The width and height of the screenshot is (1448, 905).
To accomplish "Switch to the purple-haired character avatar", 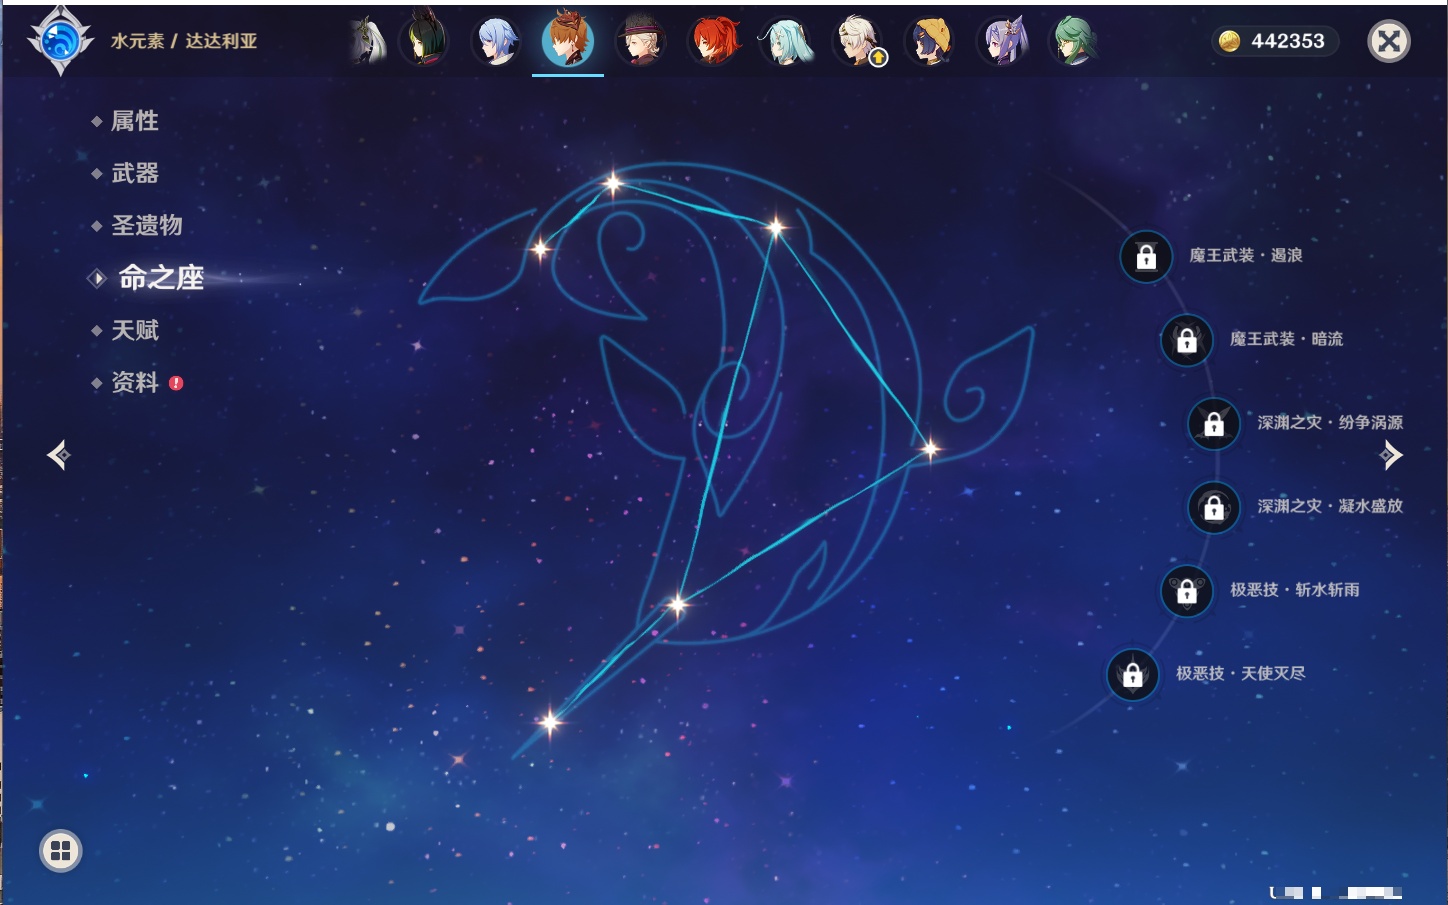I will click(1002, 42).
